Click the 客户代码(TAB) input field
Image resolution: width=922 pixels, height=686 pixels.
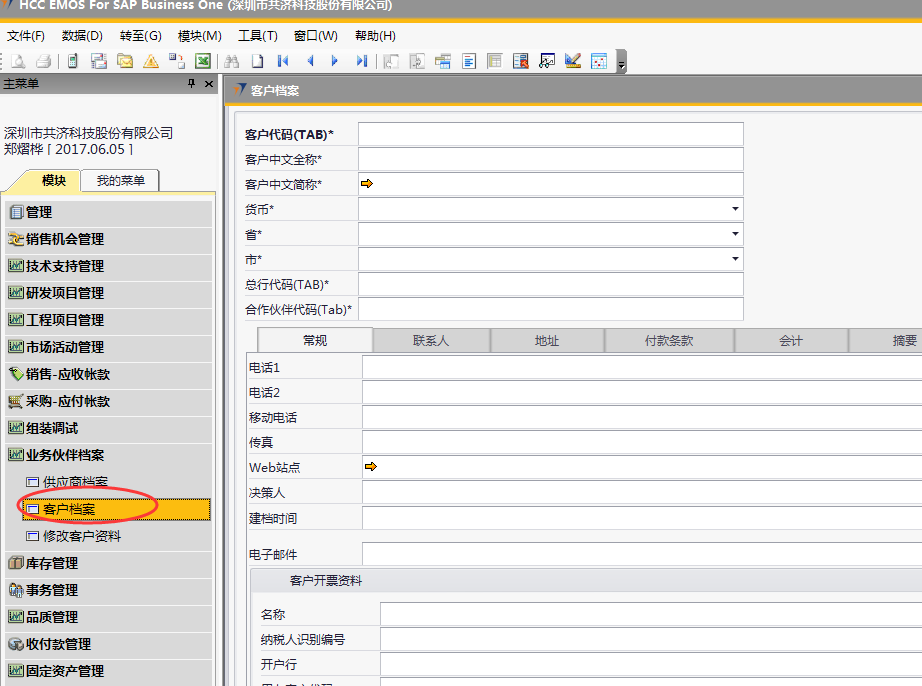550,134
